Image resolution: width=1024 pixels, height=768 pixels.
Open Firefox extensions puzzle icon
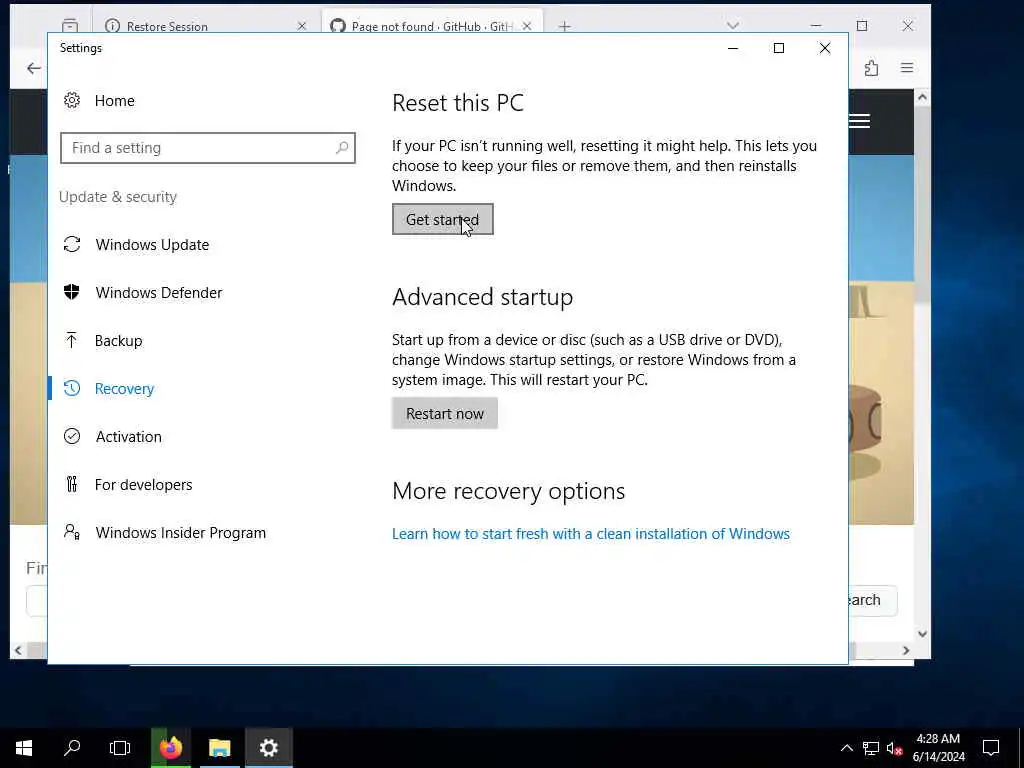[871, 68]
